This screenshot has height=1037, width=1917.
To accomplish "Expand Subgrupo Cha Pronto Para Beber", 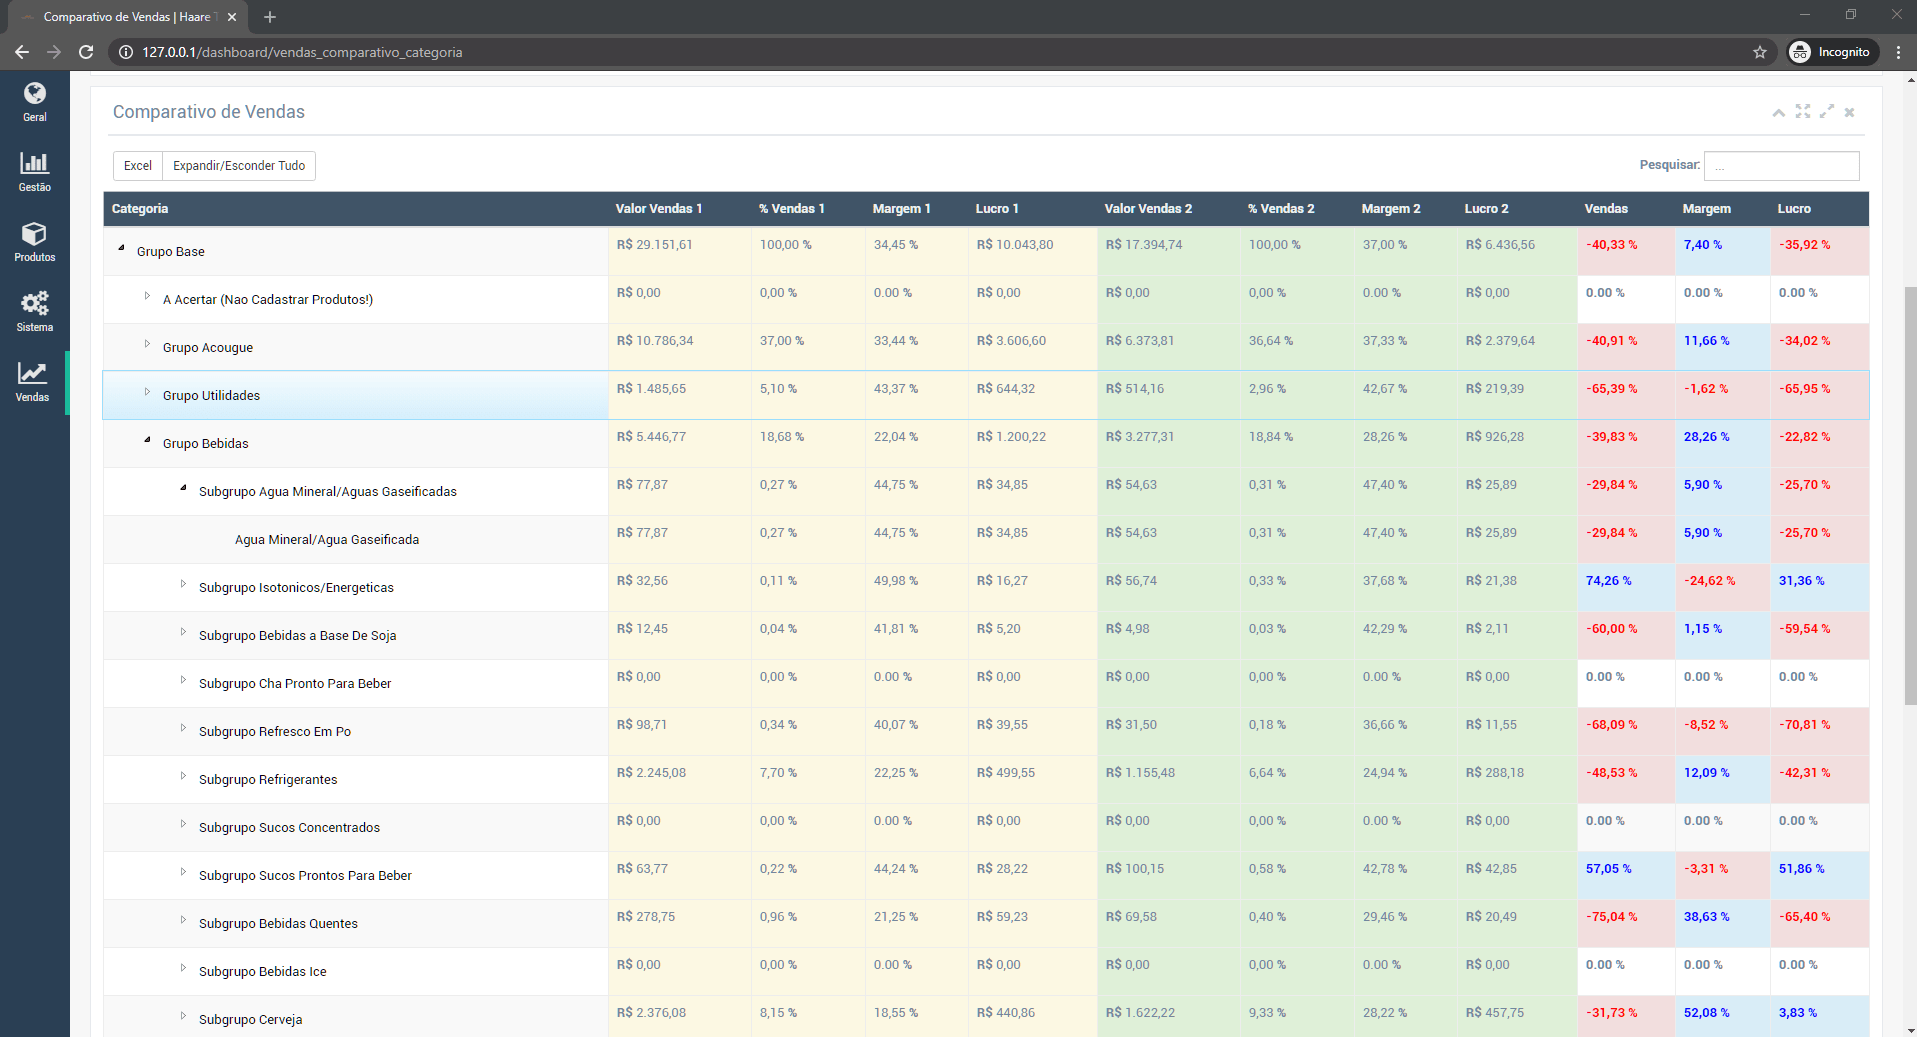I will pos(183,679).
